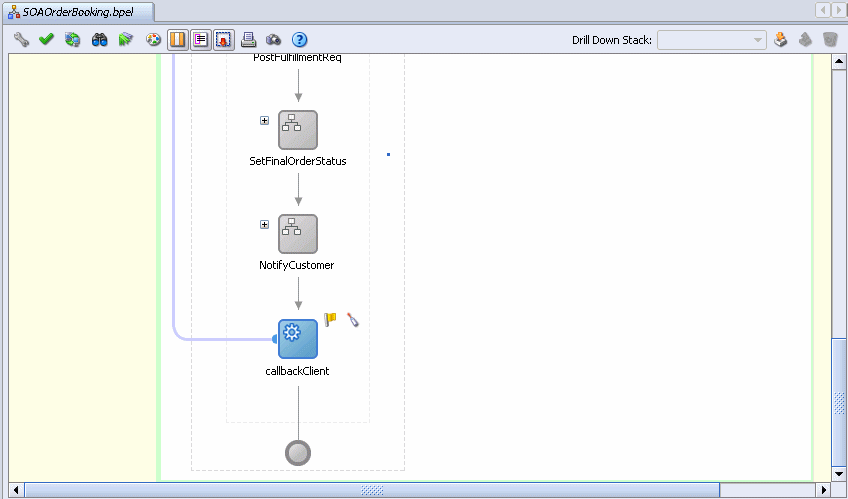Click the pencil icon next to callbackClient
This screenshot has width=848, height=499.
tap(353, 320)
